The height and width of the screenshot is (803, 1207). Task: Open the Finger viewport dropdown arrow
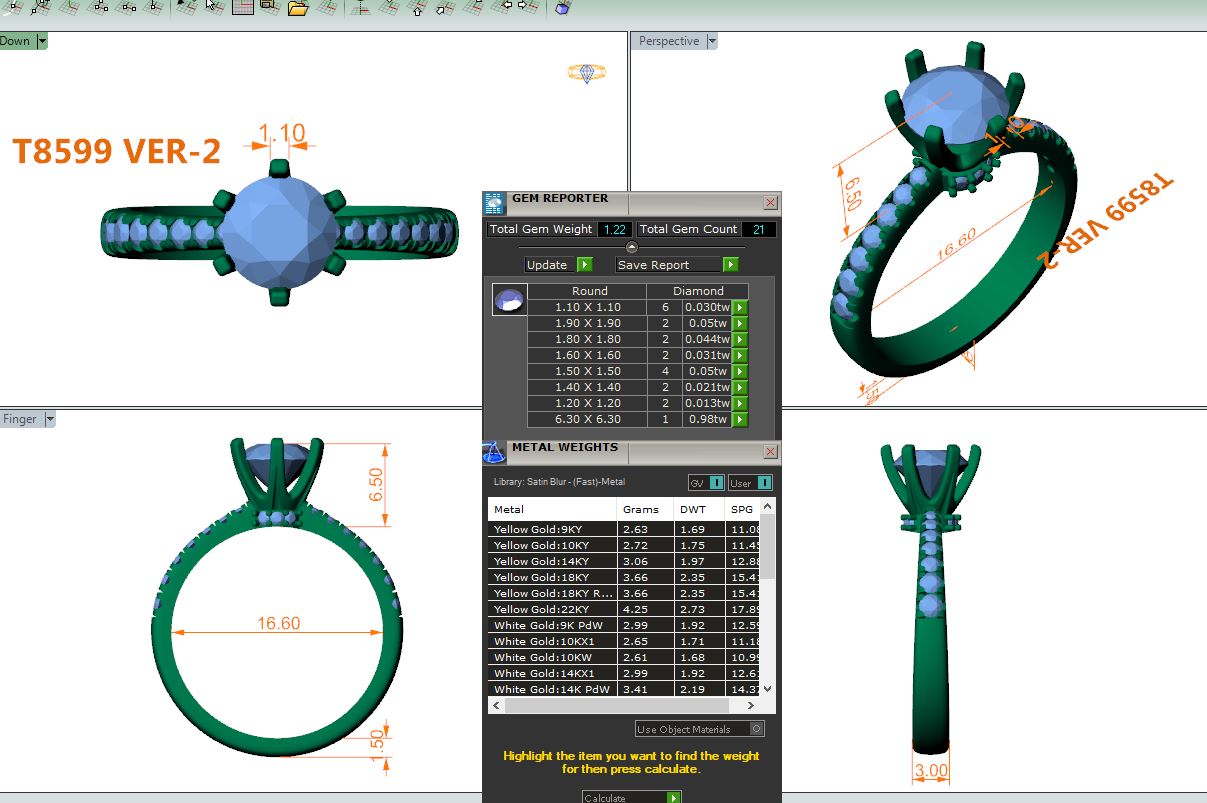click(x=49, y=419)
